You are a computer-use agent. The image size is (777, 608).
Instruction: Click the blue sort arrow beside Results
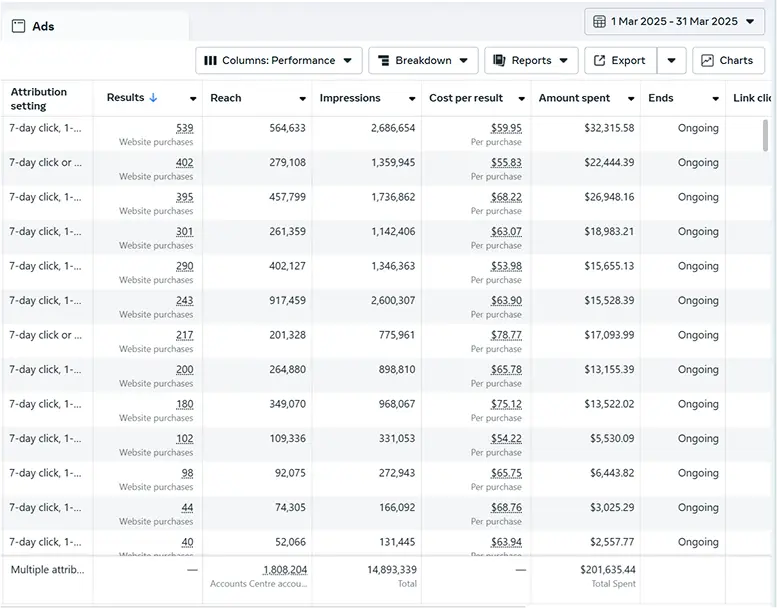tap(153, 98)
